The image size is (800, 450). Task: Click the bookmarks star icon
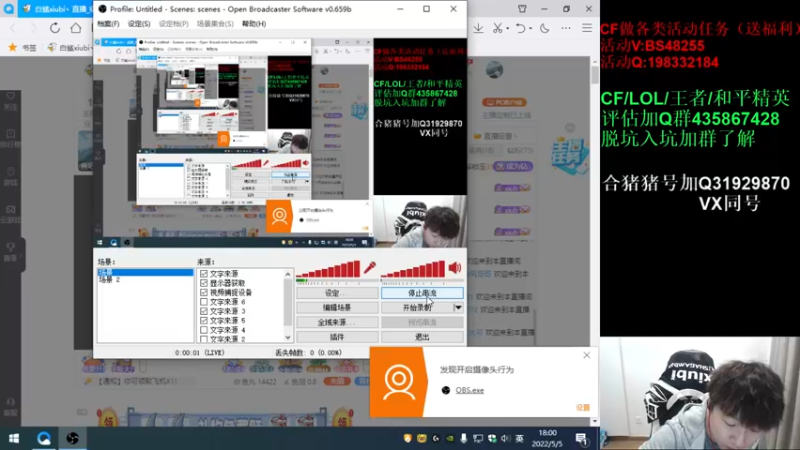(x=13, y=47)
